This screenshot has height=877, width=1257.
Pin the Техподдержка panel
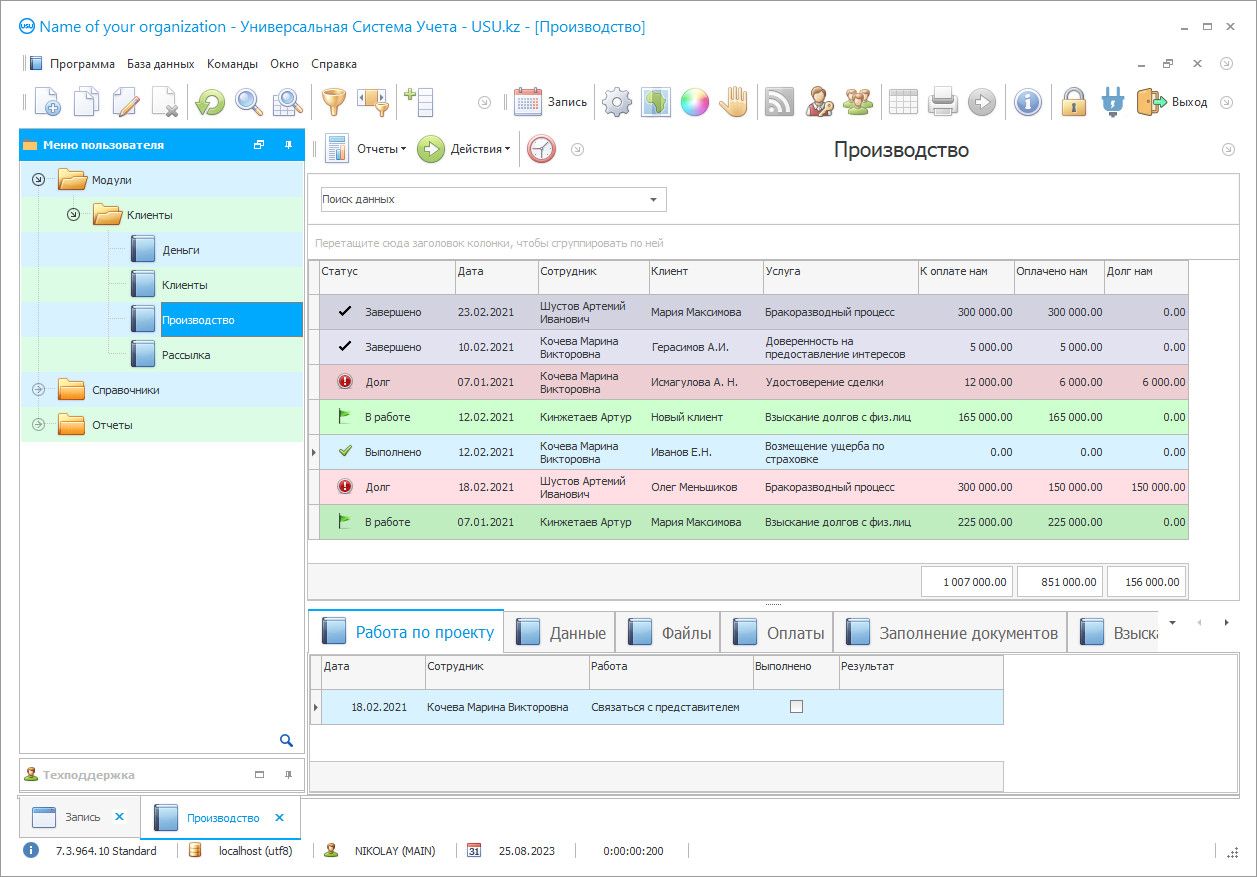[x=288, y=775]
